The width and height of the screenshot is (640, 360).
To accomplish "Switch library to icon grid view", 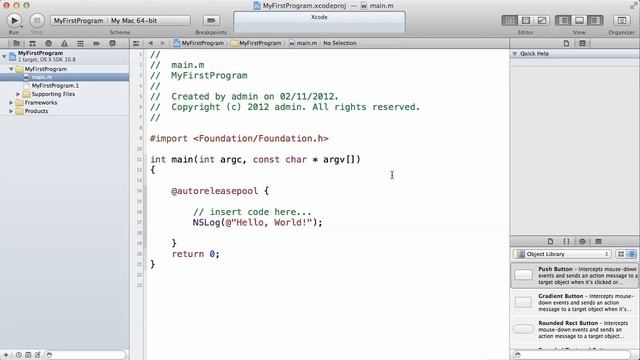I will 621,254.
